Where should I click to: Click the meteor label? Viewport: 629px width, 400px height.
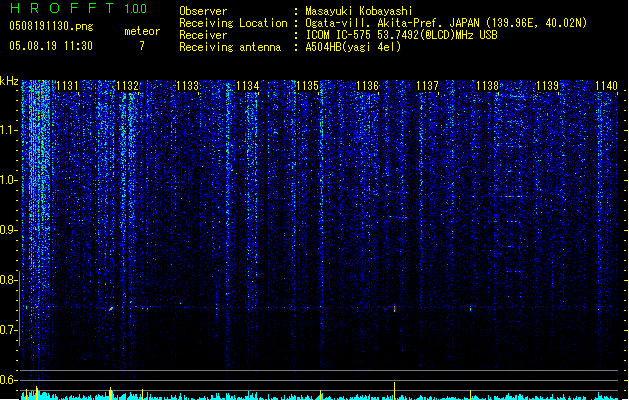[142, 31]
